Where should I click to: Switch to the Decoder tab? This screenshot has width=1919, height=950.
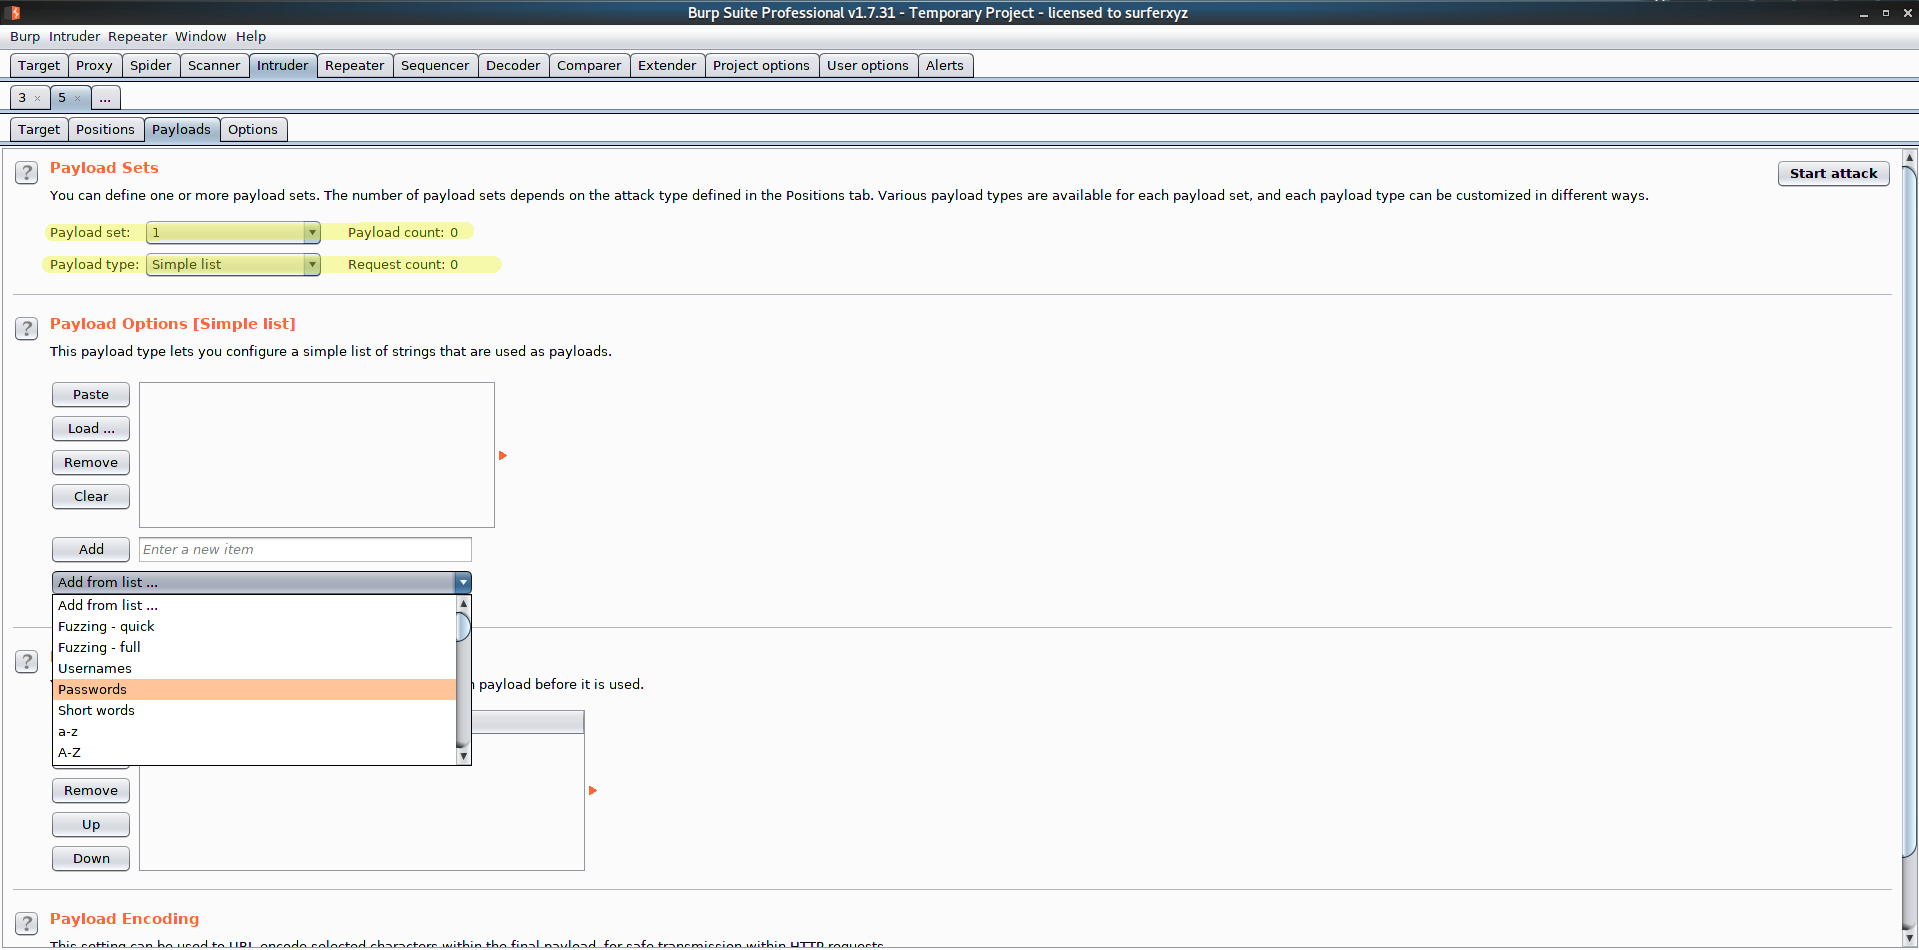[513, 65]
